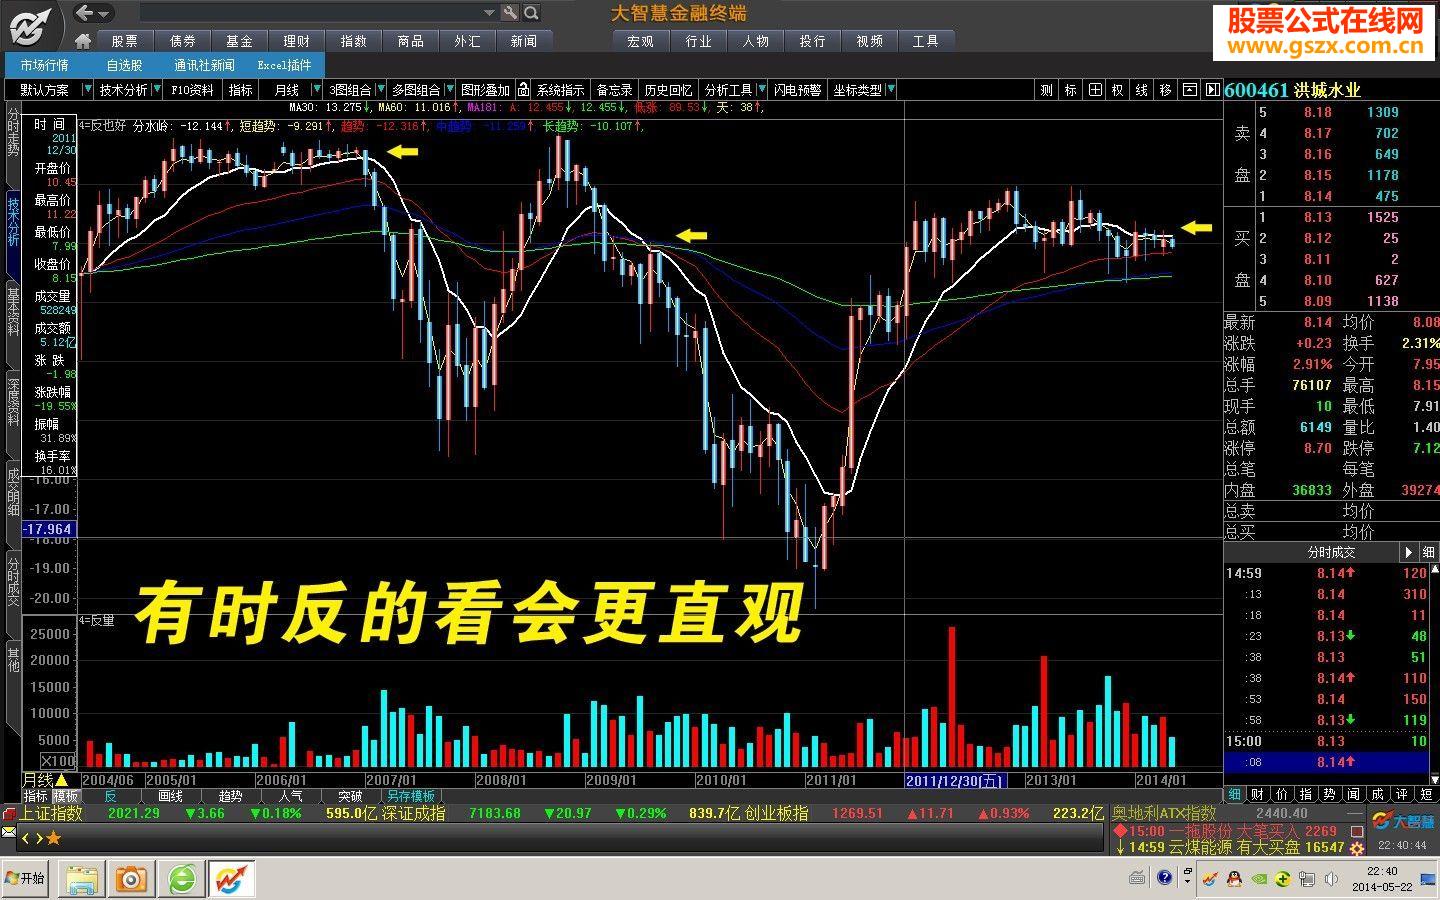This screenshot has width=1440, height=900.
Task: Click the 权 (rights adjustment) icon
Action: coord(1117,89)
